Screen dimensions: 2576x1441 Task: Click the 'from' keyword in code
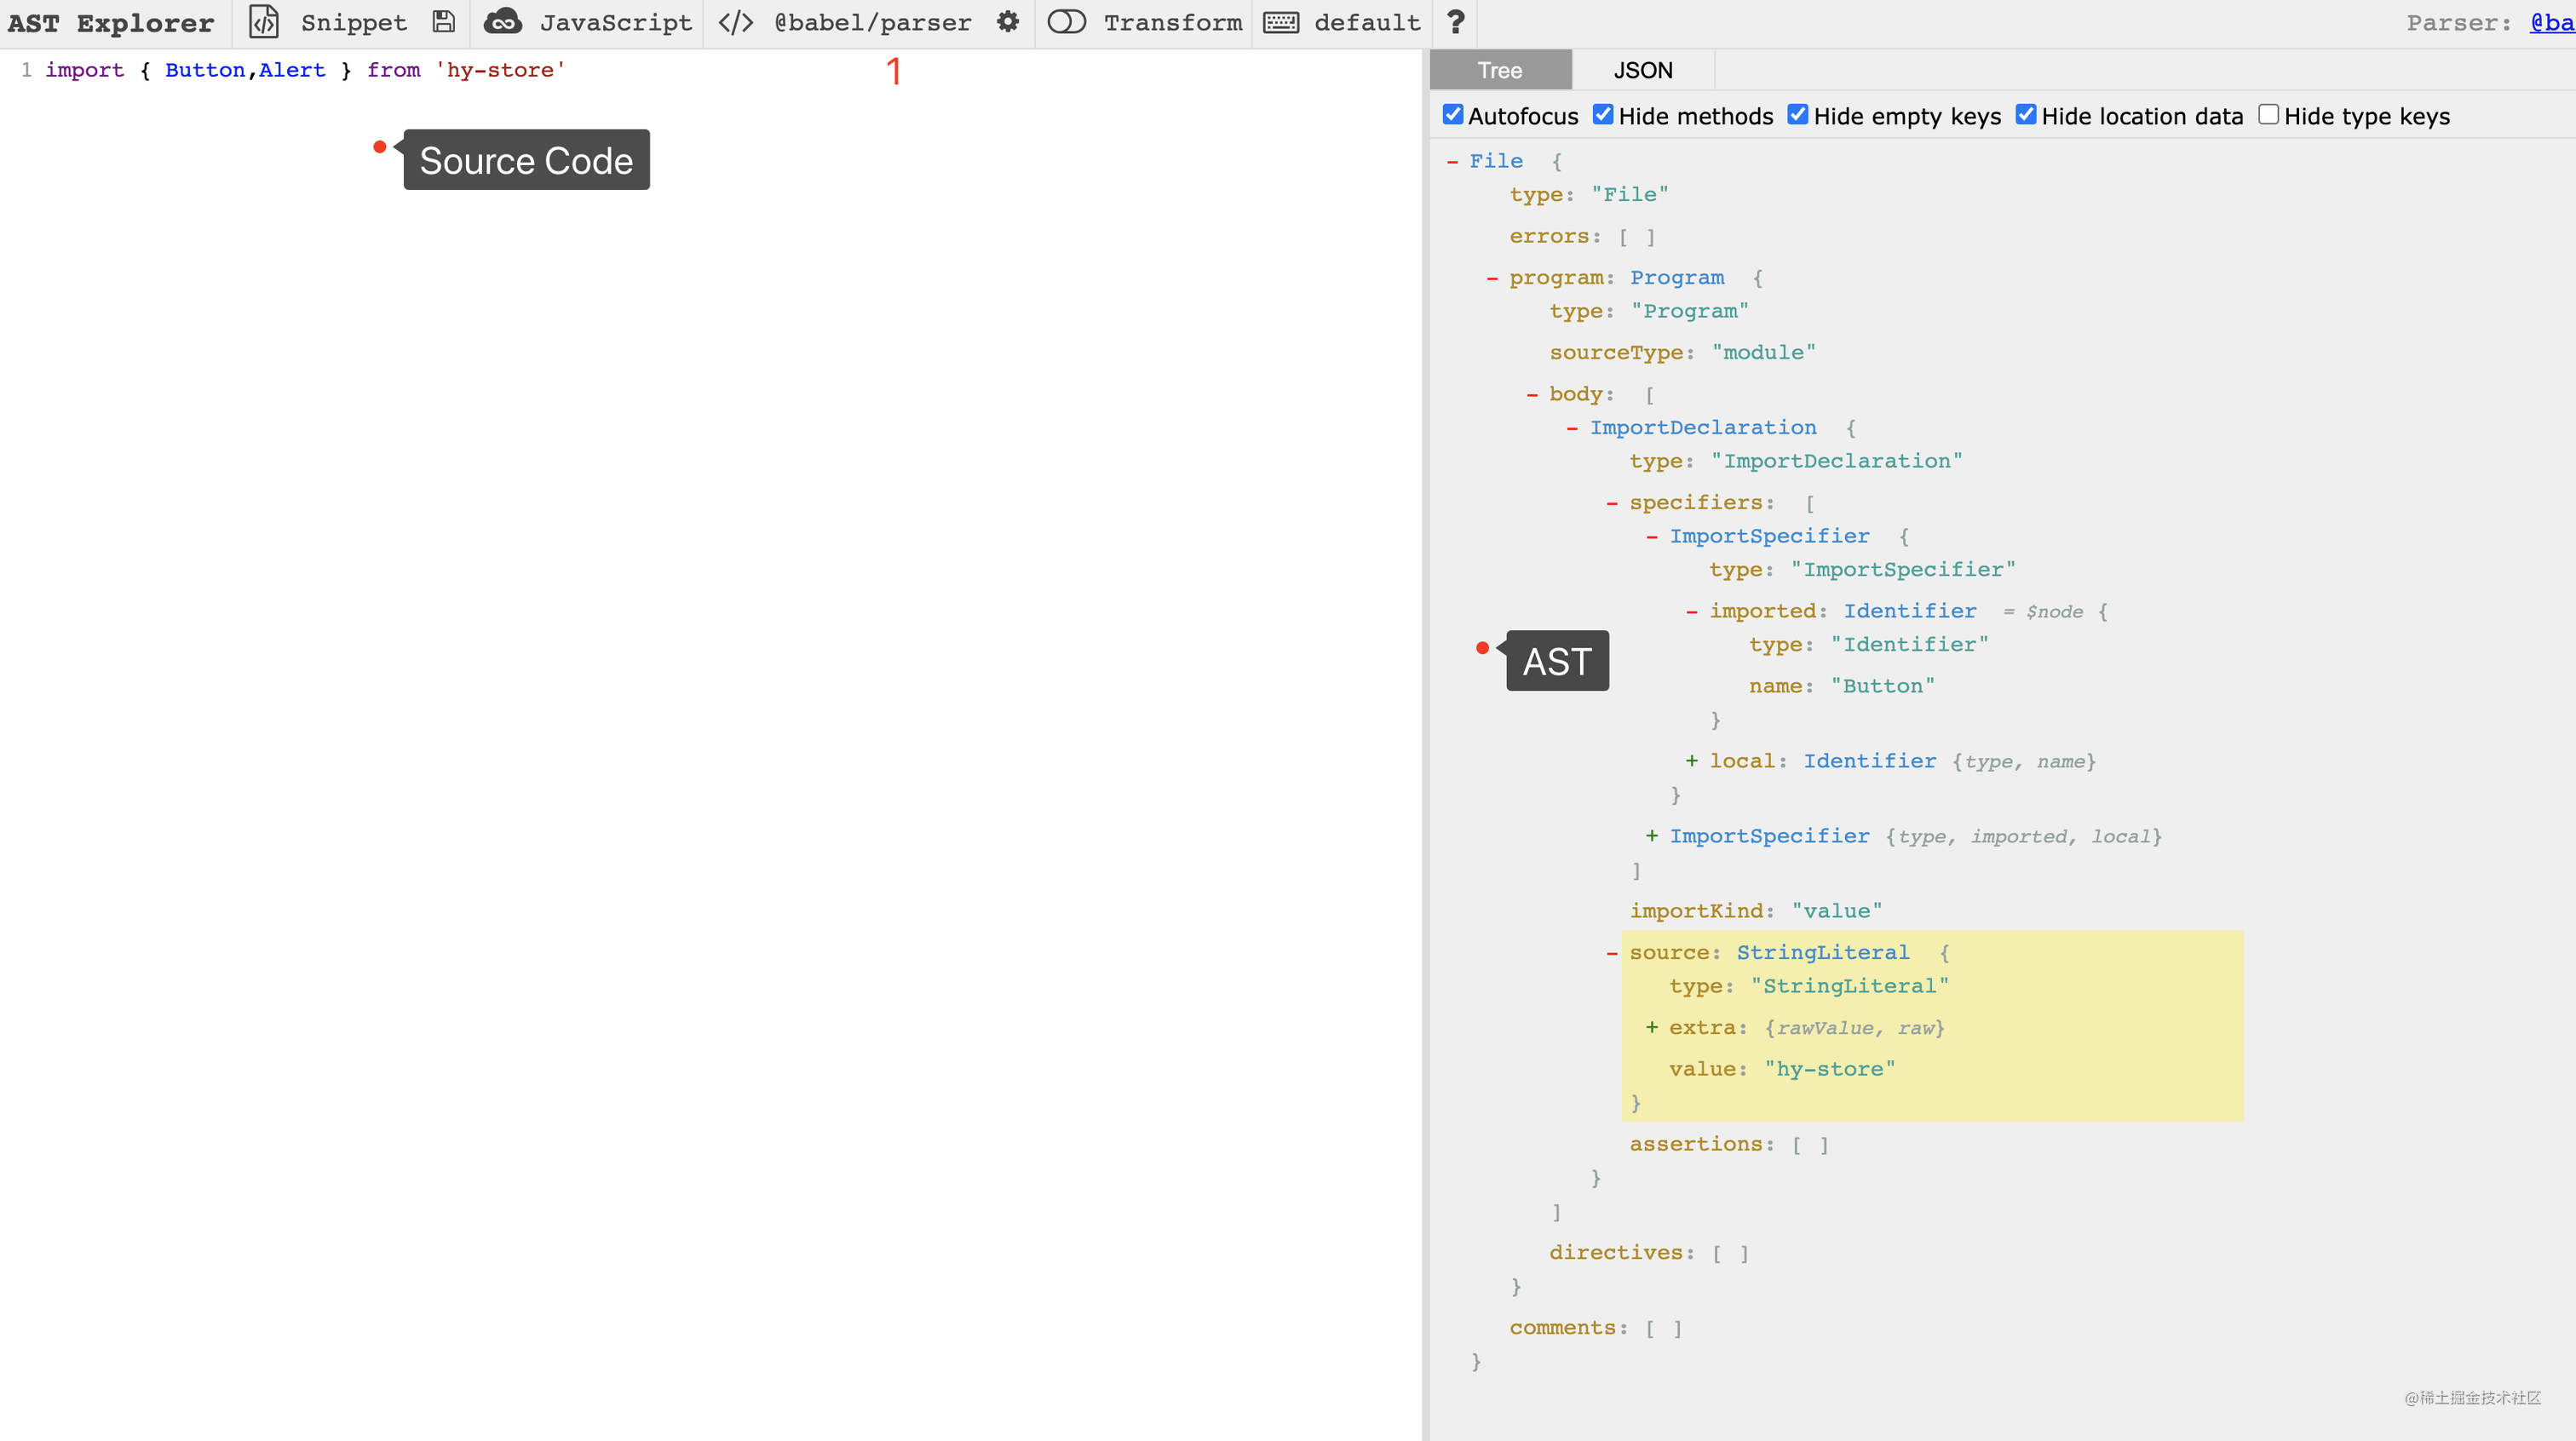(393, 70)
